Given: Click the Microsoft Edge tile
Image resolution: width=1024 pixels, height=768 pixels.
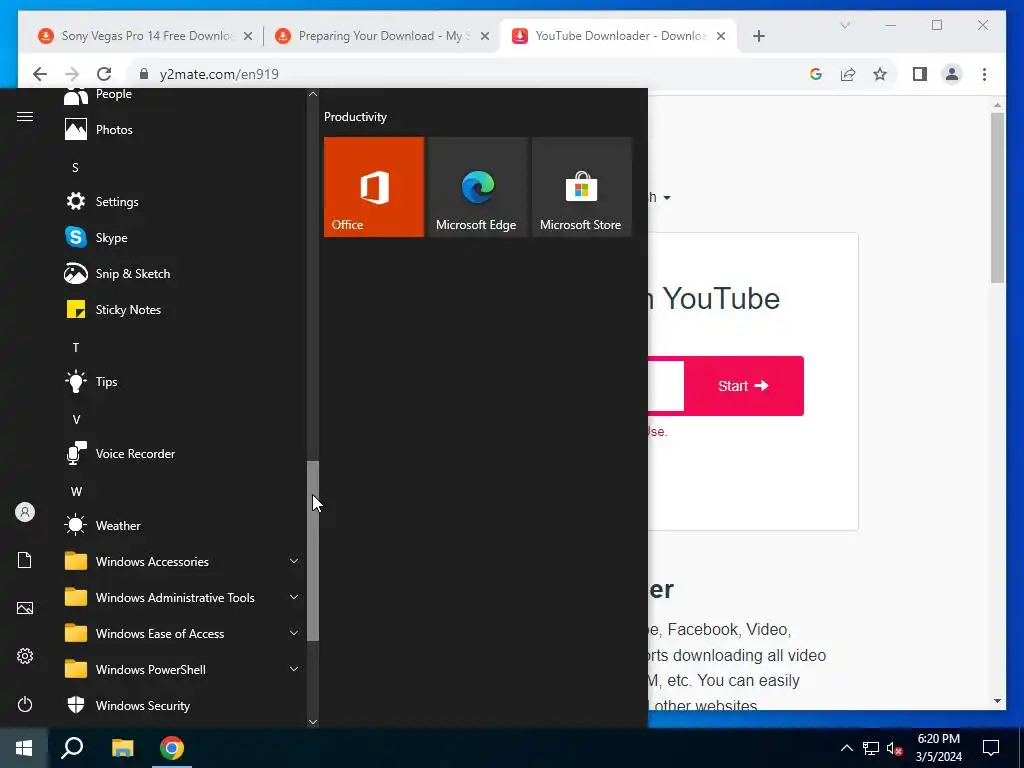Looking at the screenshot, I should point(478,187).
